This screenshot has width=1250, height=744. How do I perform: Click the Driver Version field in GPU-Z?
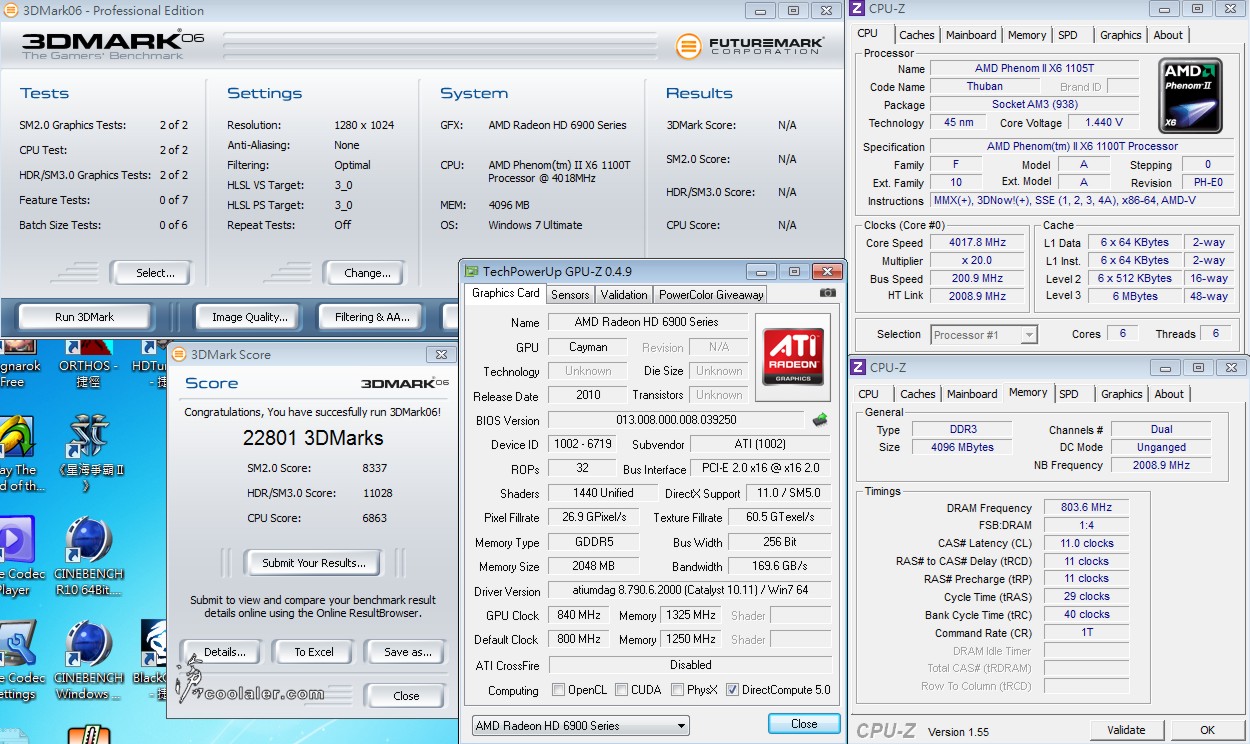[690, 591]
